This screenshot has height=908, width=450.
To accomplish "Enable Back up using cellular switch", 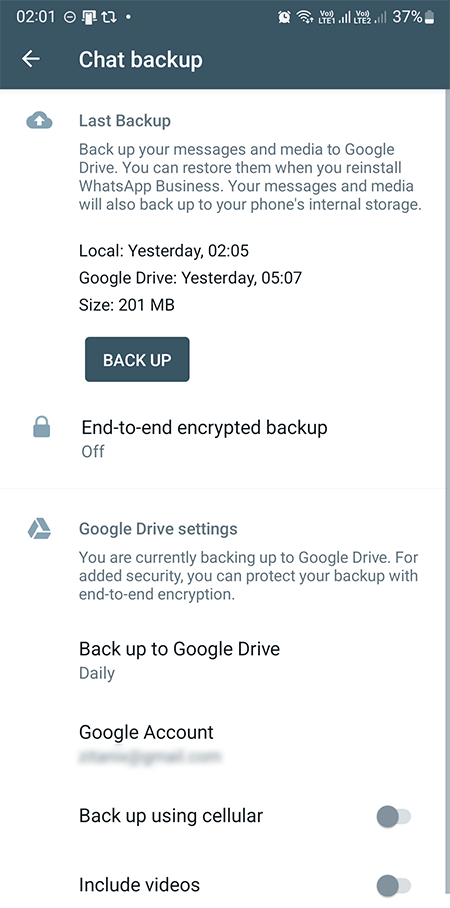I will (x=394, y=817).
